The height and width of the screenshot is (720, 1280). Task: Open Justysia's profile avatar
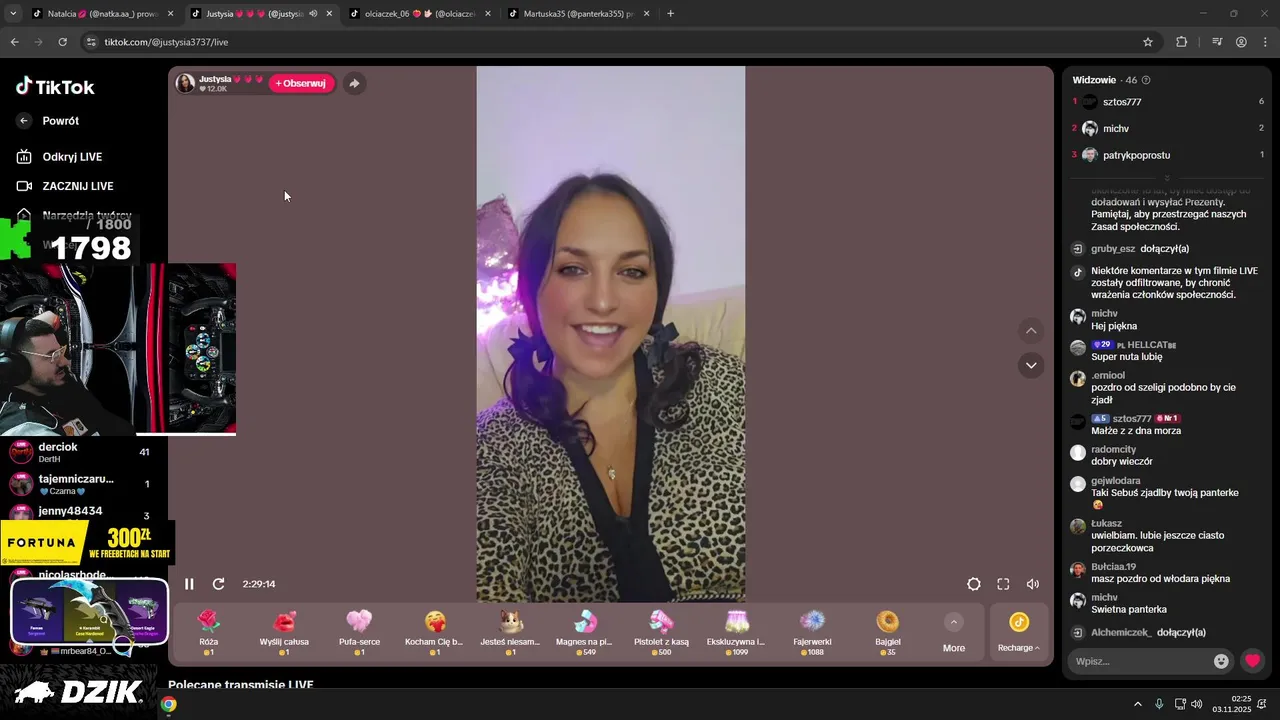coord(185,83)
